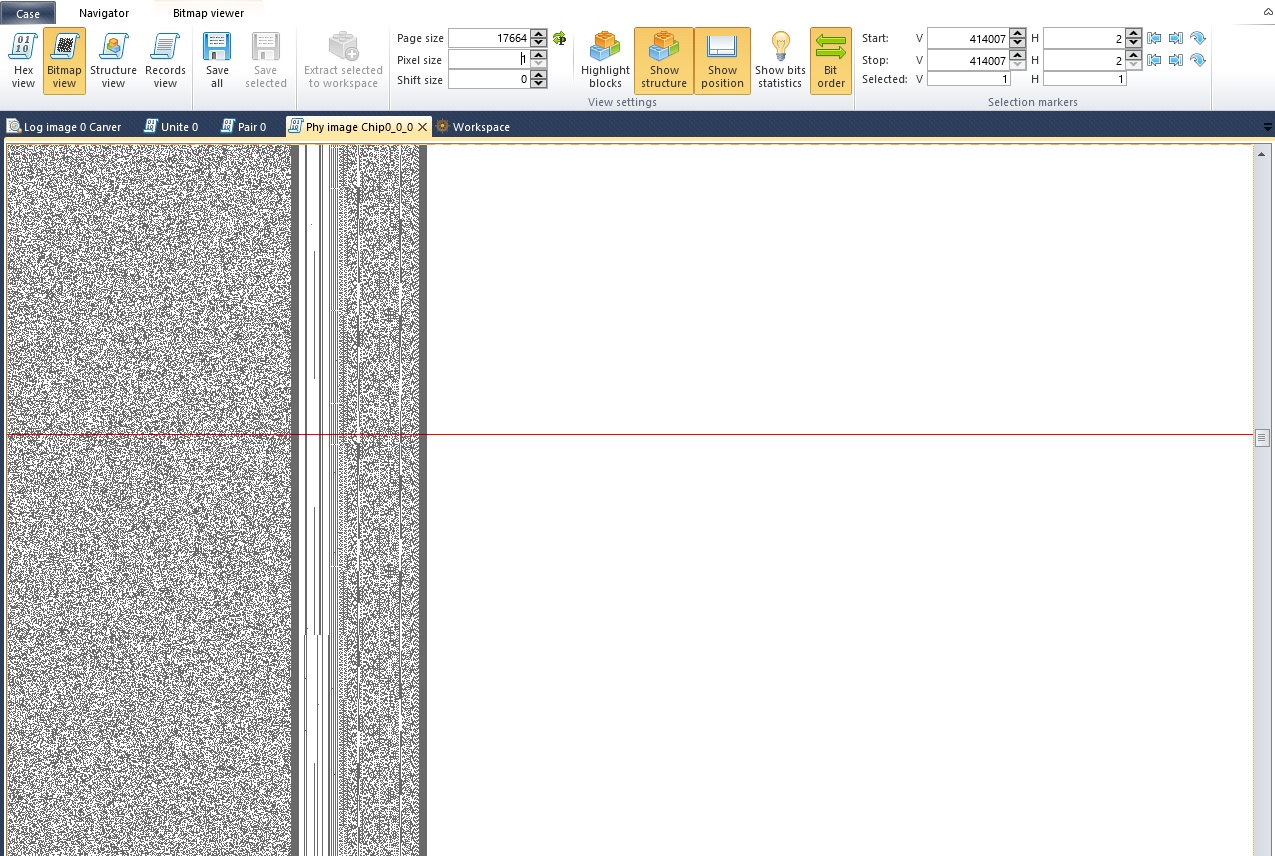1275x856 pixels.
Task: Open Structure view
Action: click(x=113, y=60)
